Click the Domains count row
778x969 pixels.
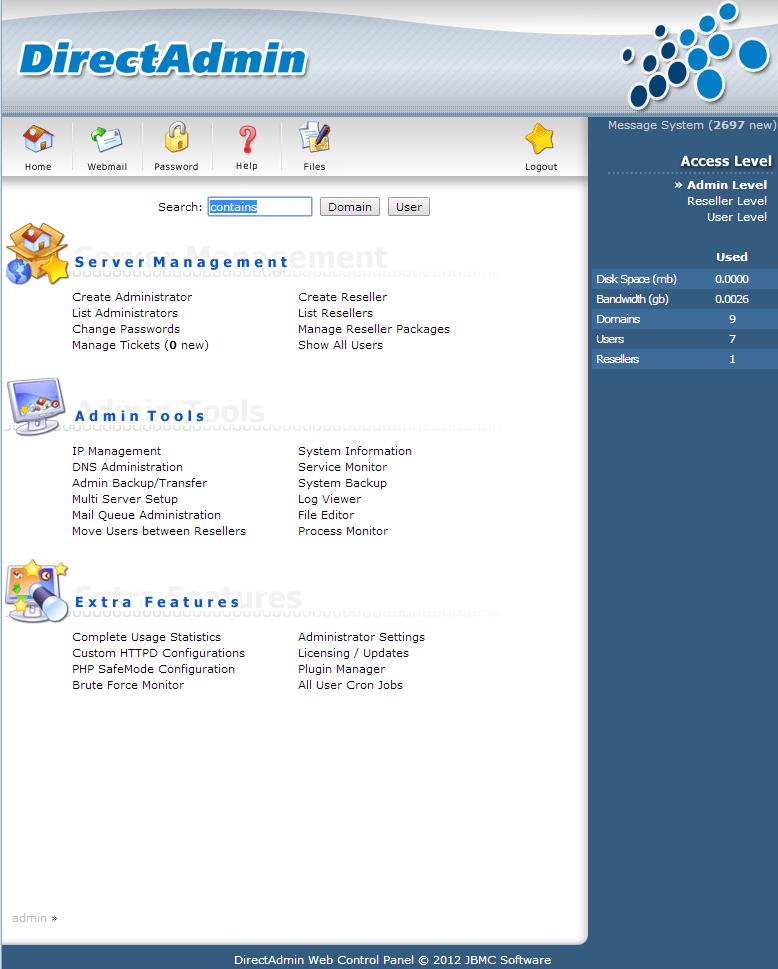click(x=684, y=319)
